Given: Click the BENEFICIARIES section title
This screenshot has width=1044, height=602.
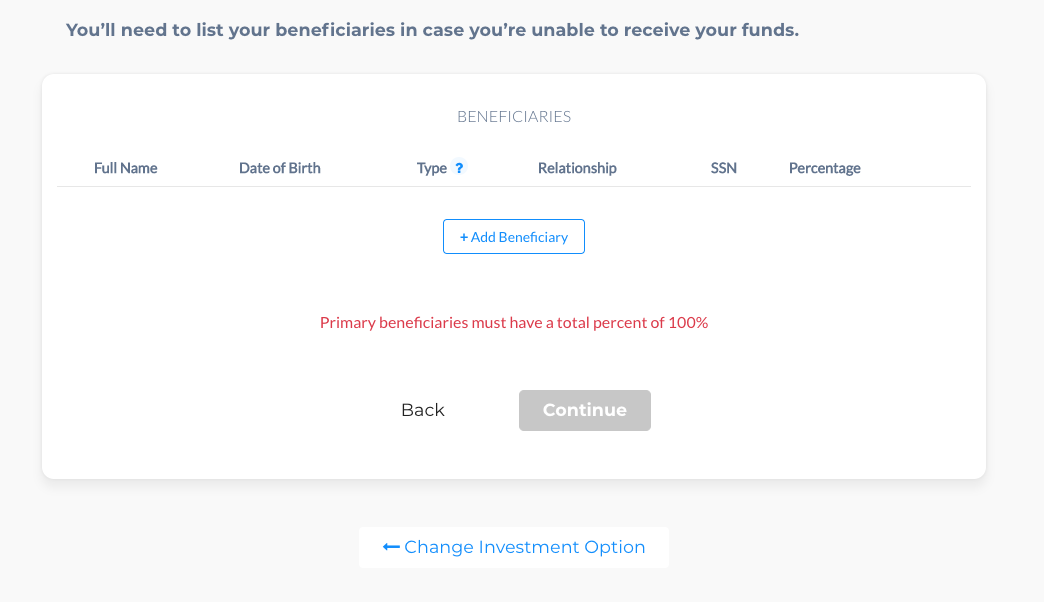Looking at the screenshot, I should click(x=514, y=117).
